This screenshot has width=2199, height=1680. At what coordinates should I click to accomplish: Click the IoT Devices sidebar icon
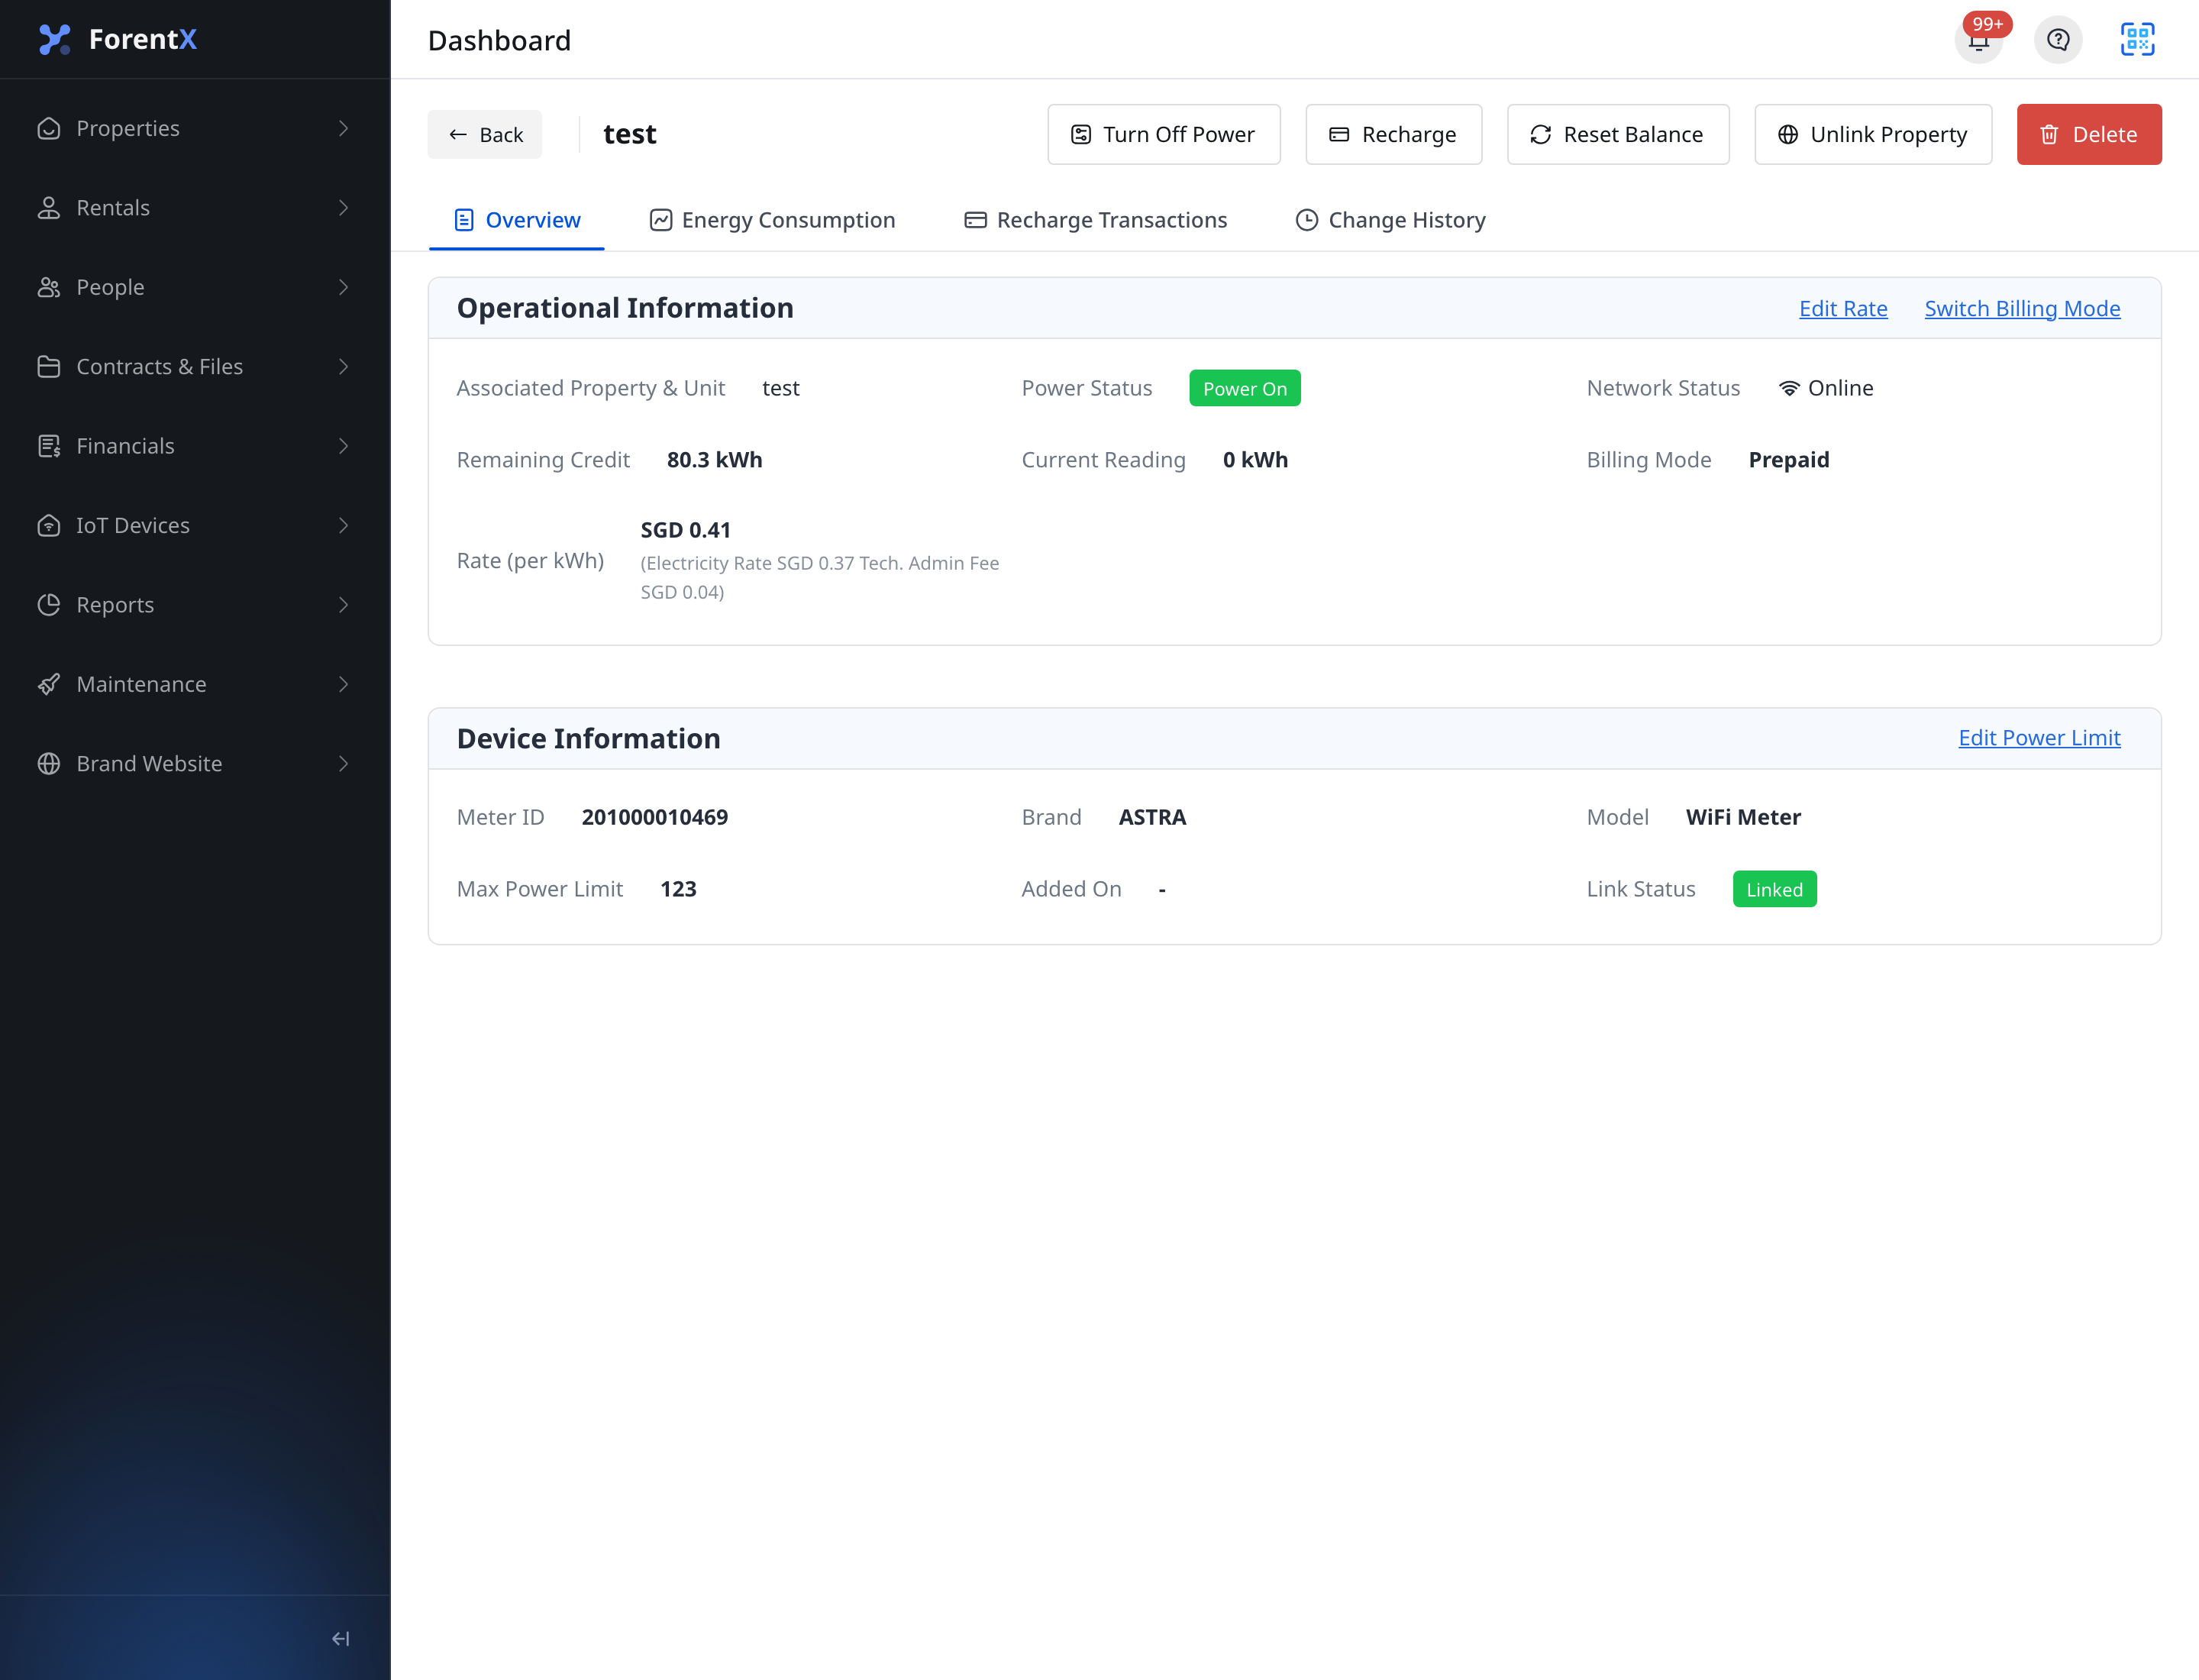click(x=49, y=525)
